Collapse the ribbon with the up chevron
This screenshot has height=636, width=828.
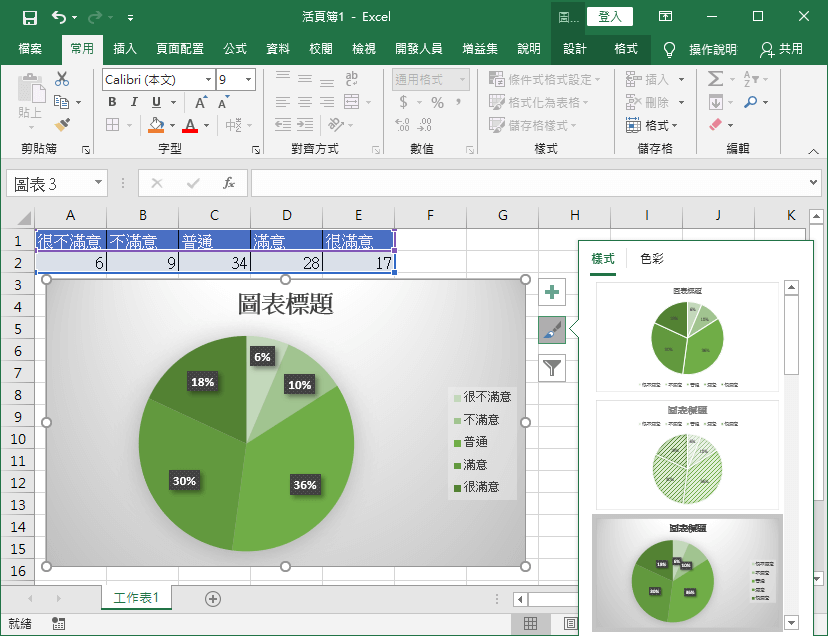[813, 152]
